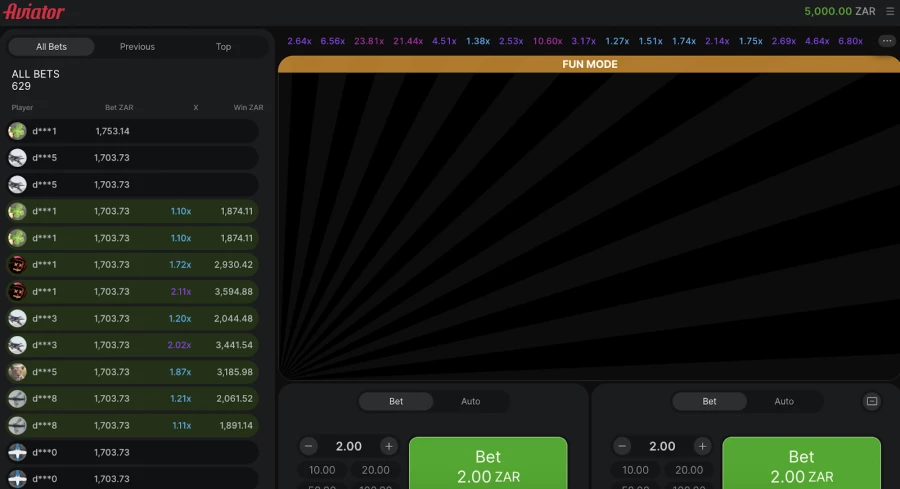900x489 pixels.
Task: Open the Top bets tab
Action: pos(223,47)
